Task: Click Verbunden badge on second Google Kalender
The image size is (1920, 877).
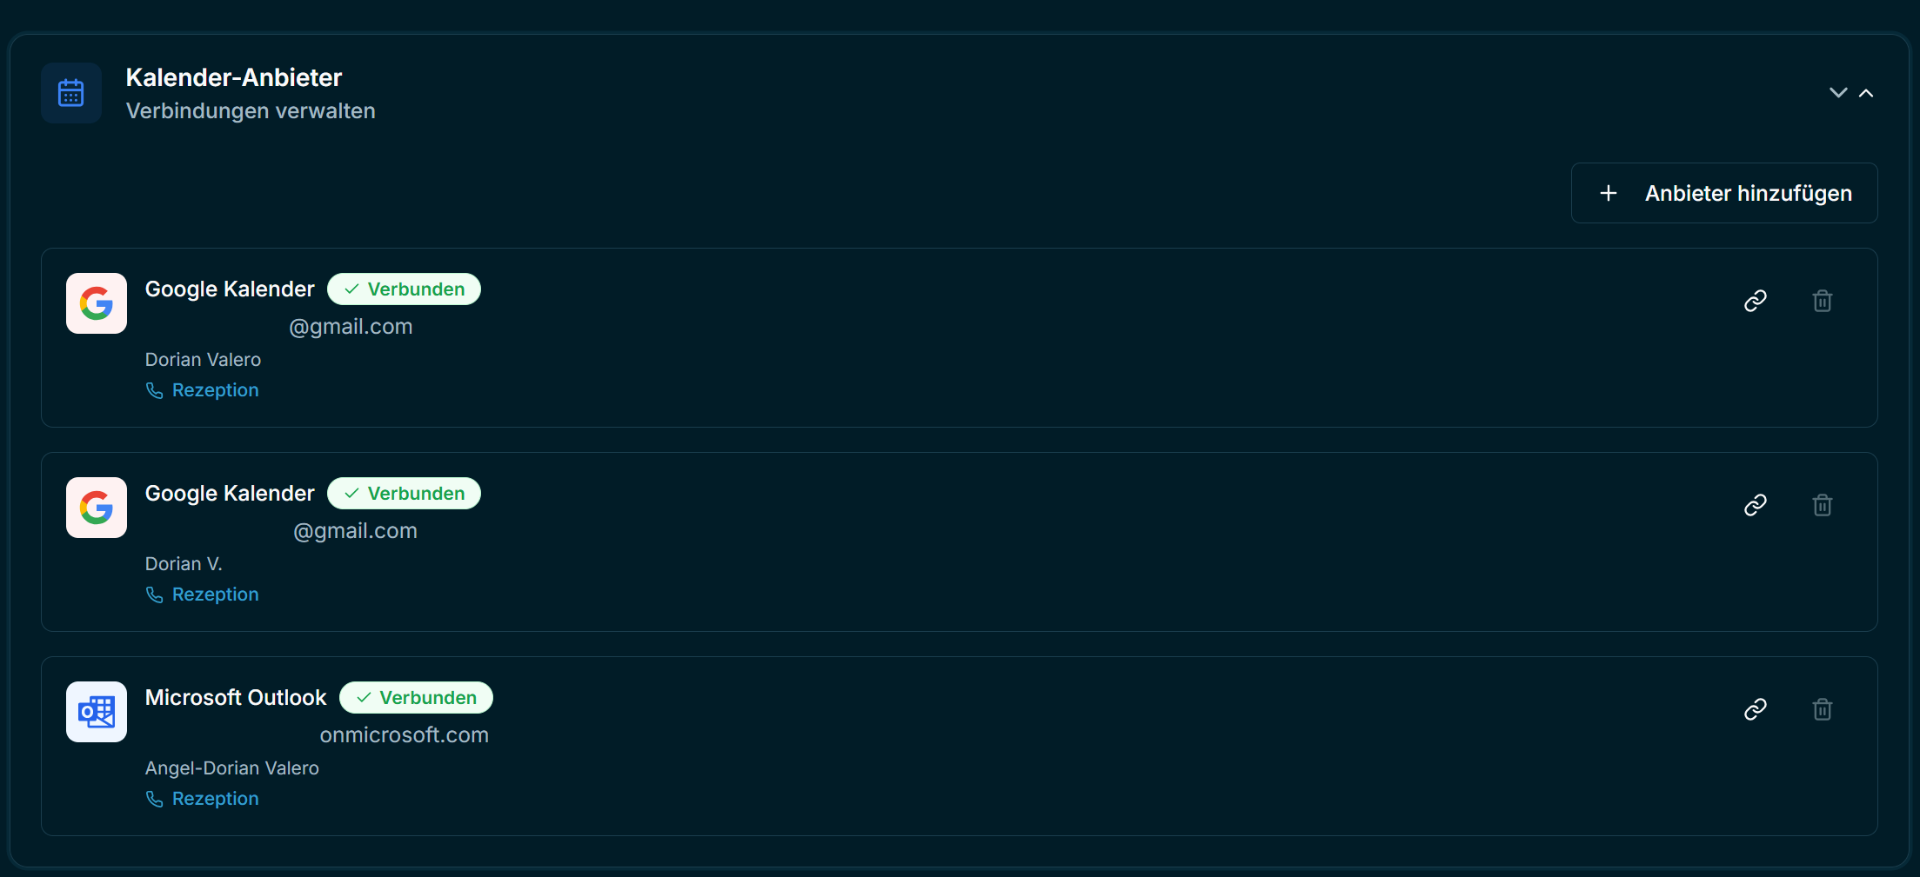Action: click(x=404, y=493)
